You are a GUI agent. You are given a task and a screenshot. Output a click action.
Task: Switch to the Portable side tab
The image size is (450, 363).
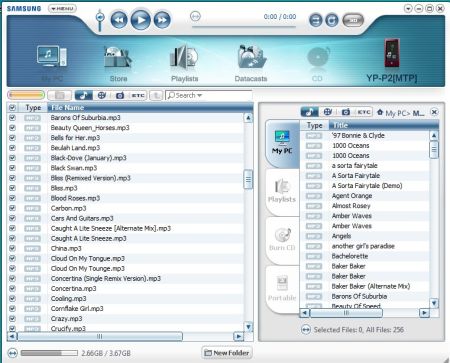click(x=282, y=289)
